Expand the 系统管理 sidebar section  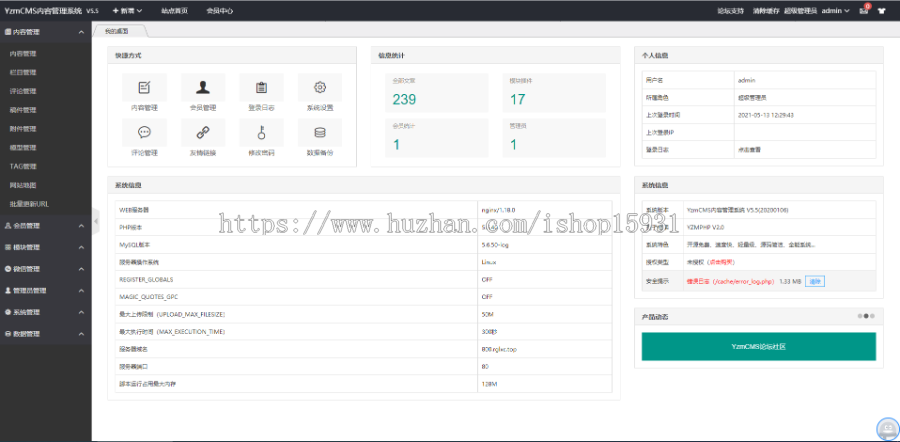pyautogui.click(x=45, y=312)
